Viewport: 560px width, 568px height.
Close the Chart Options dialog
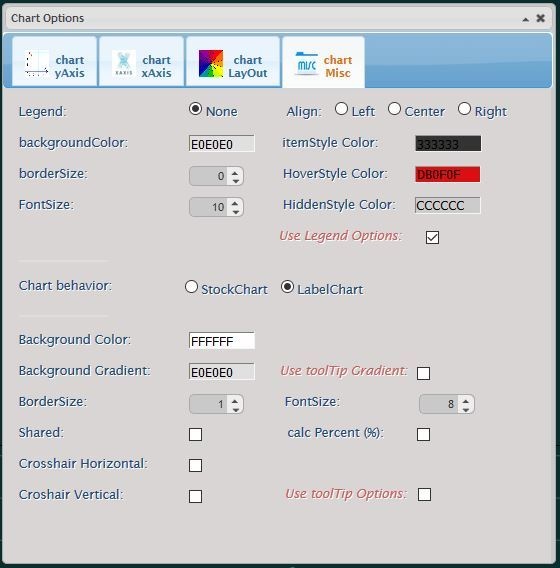[x=540, y=18]
